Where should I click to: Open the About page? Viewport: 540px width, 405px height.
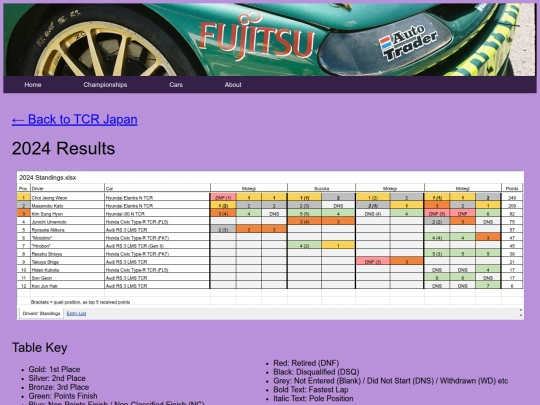click(x=233, y=85)
